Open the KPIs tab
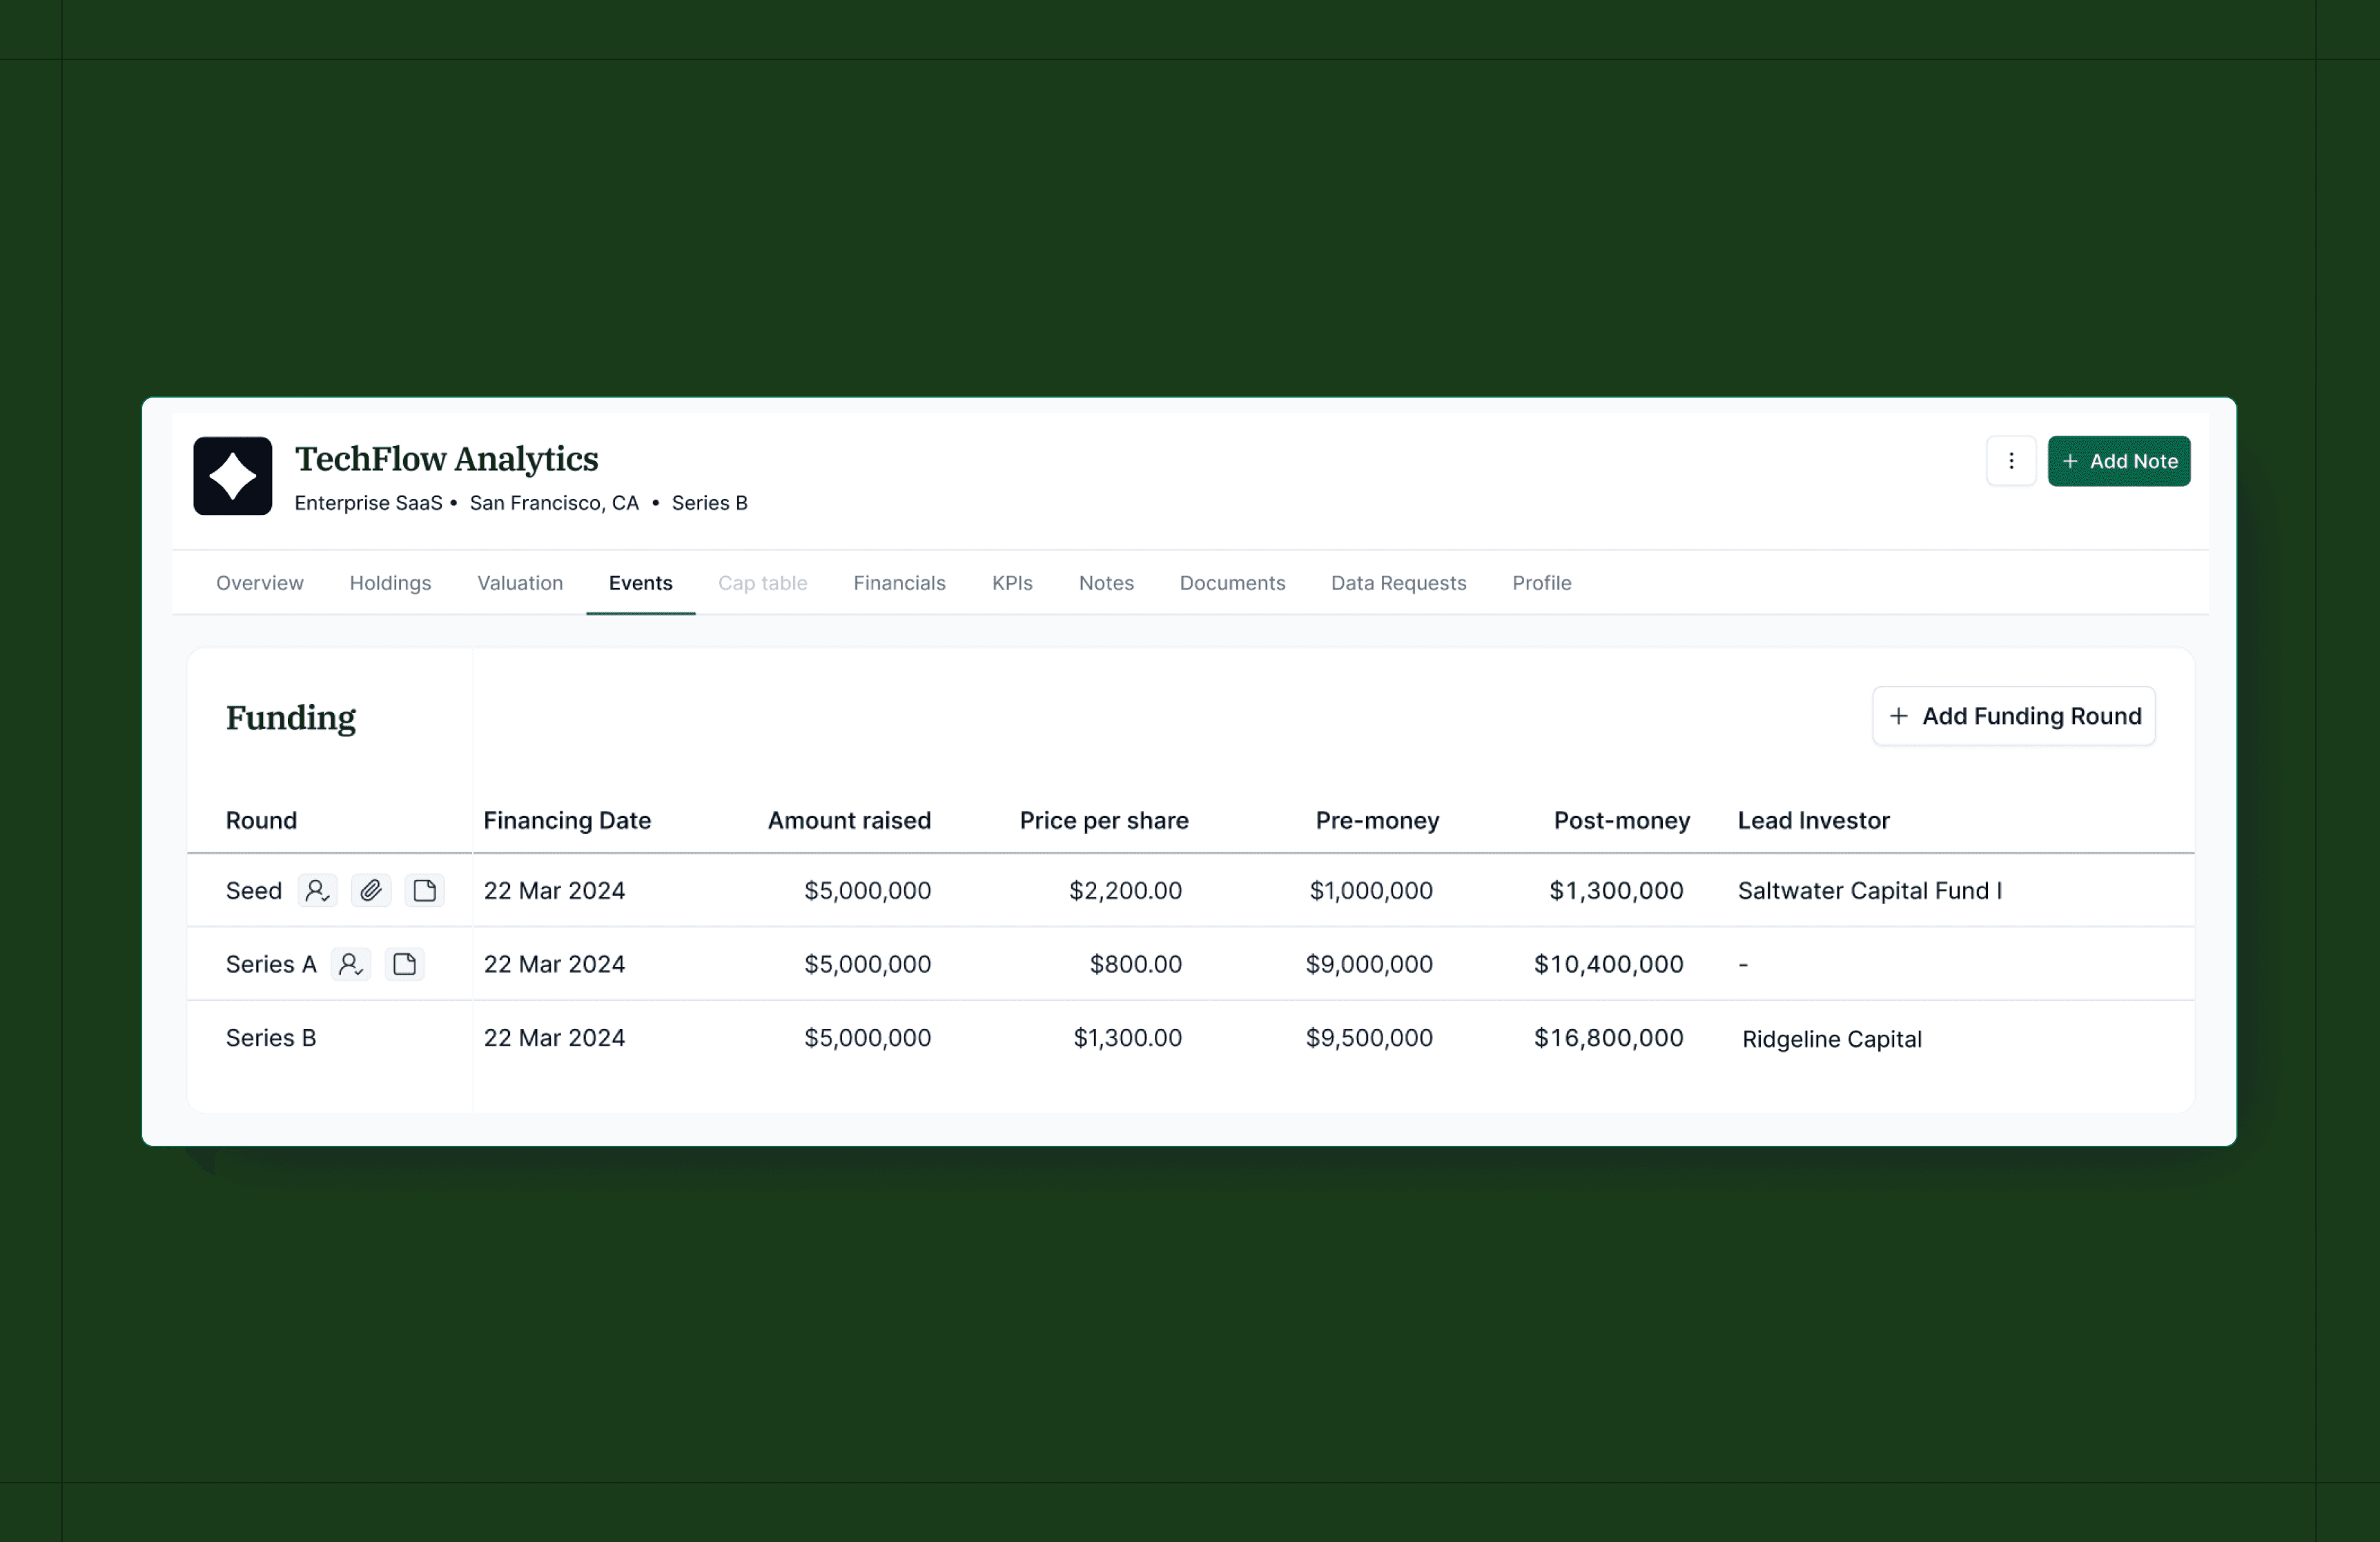Image resolution: width=2380 pixels, height=1542 pixels. click(1011, 583)
